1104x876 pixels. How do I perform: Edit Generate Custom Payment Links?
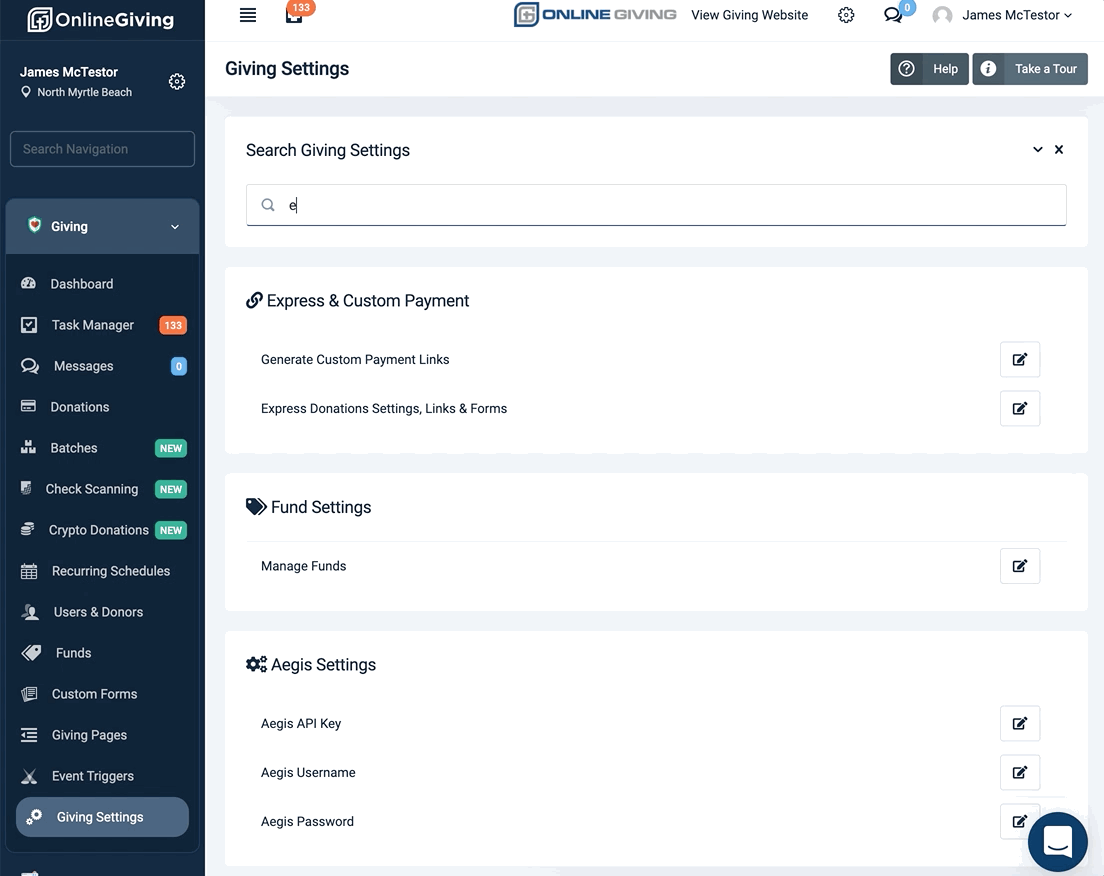1020,359
